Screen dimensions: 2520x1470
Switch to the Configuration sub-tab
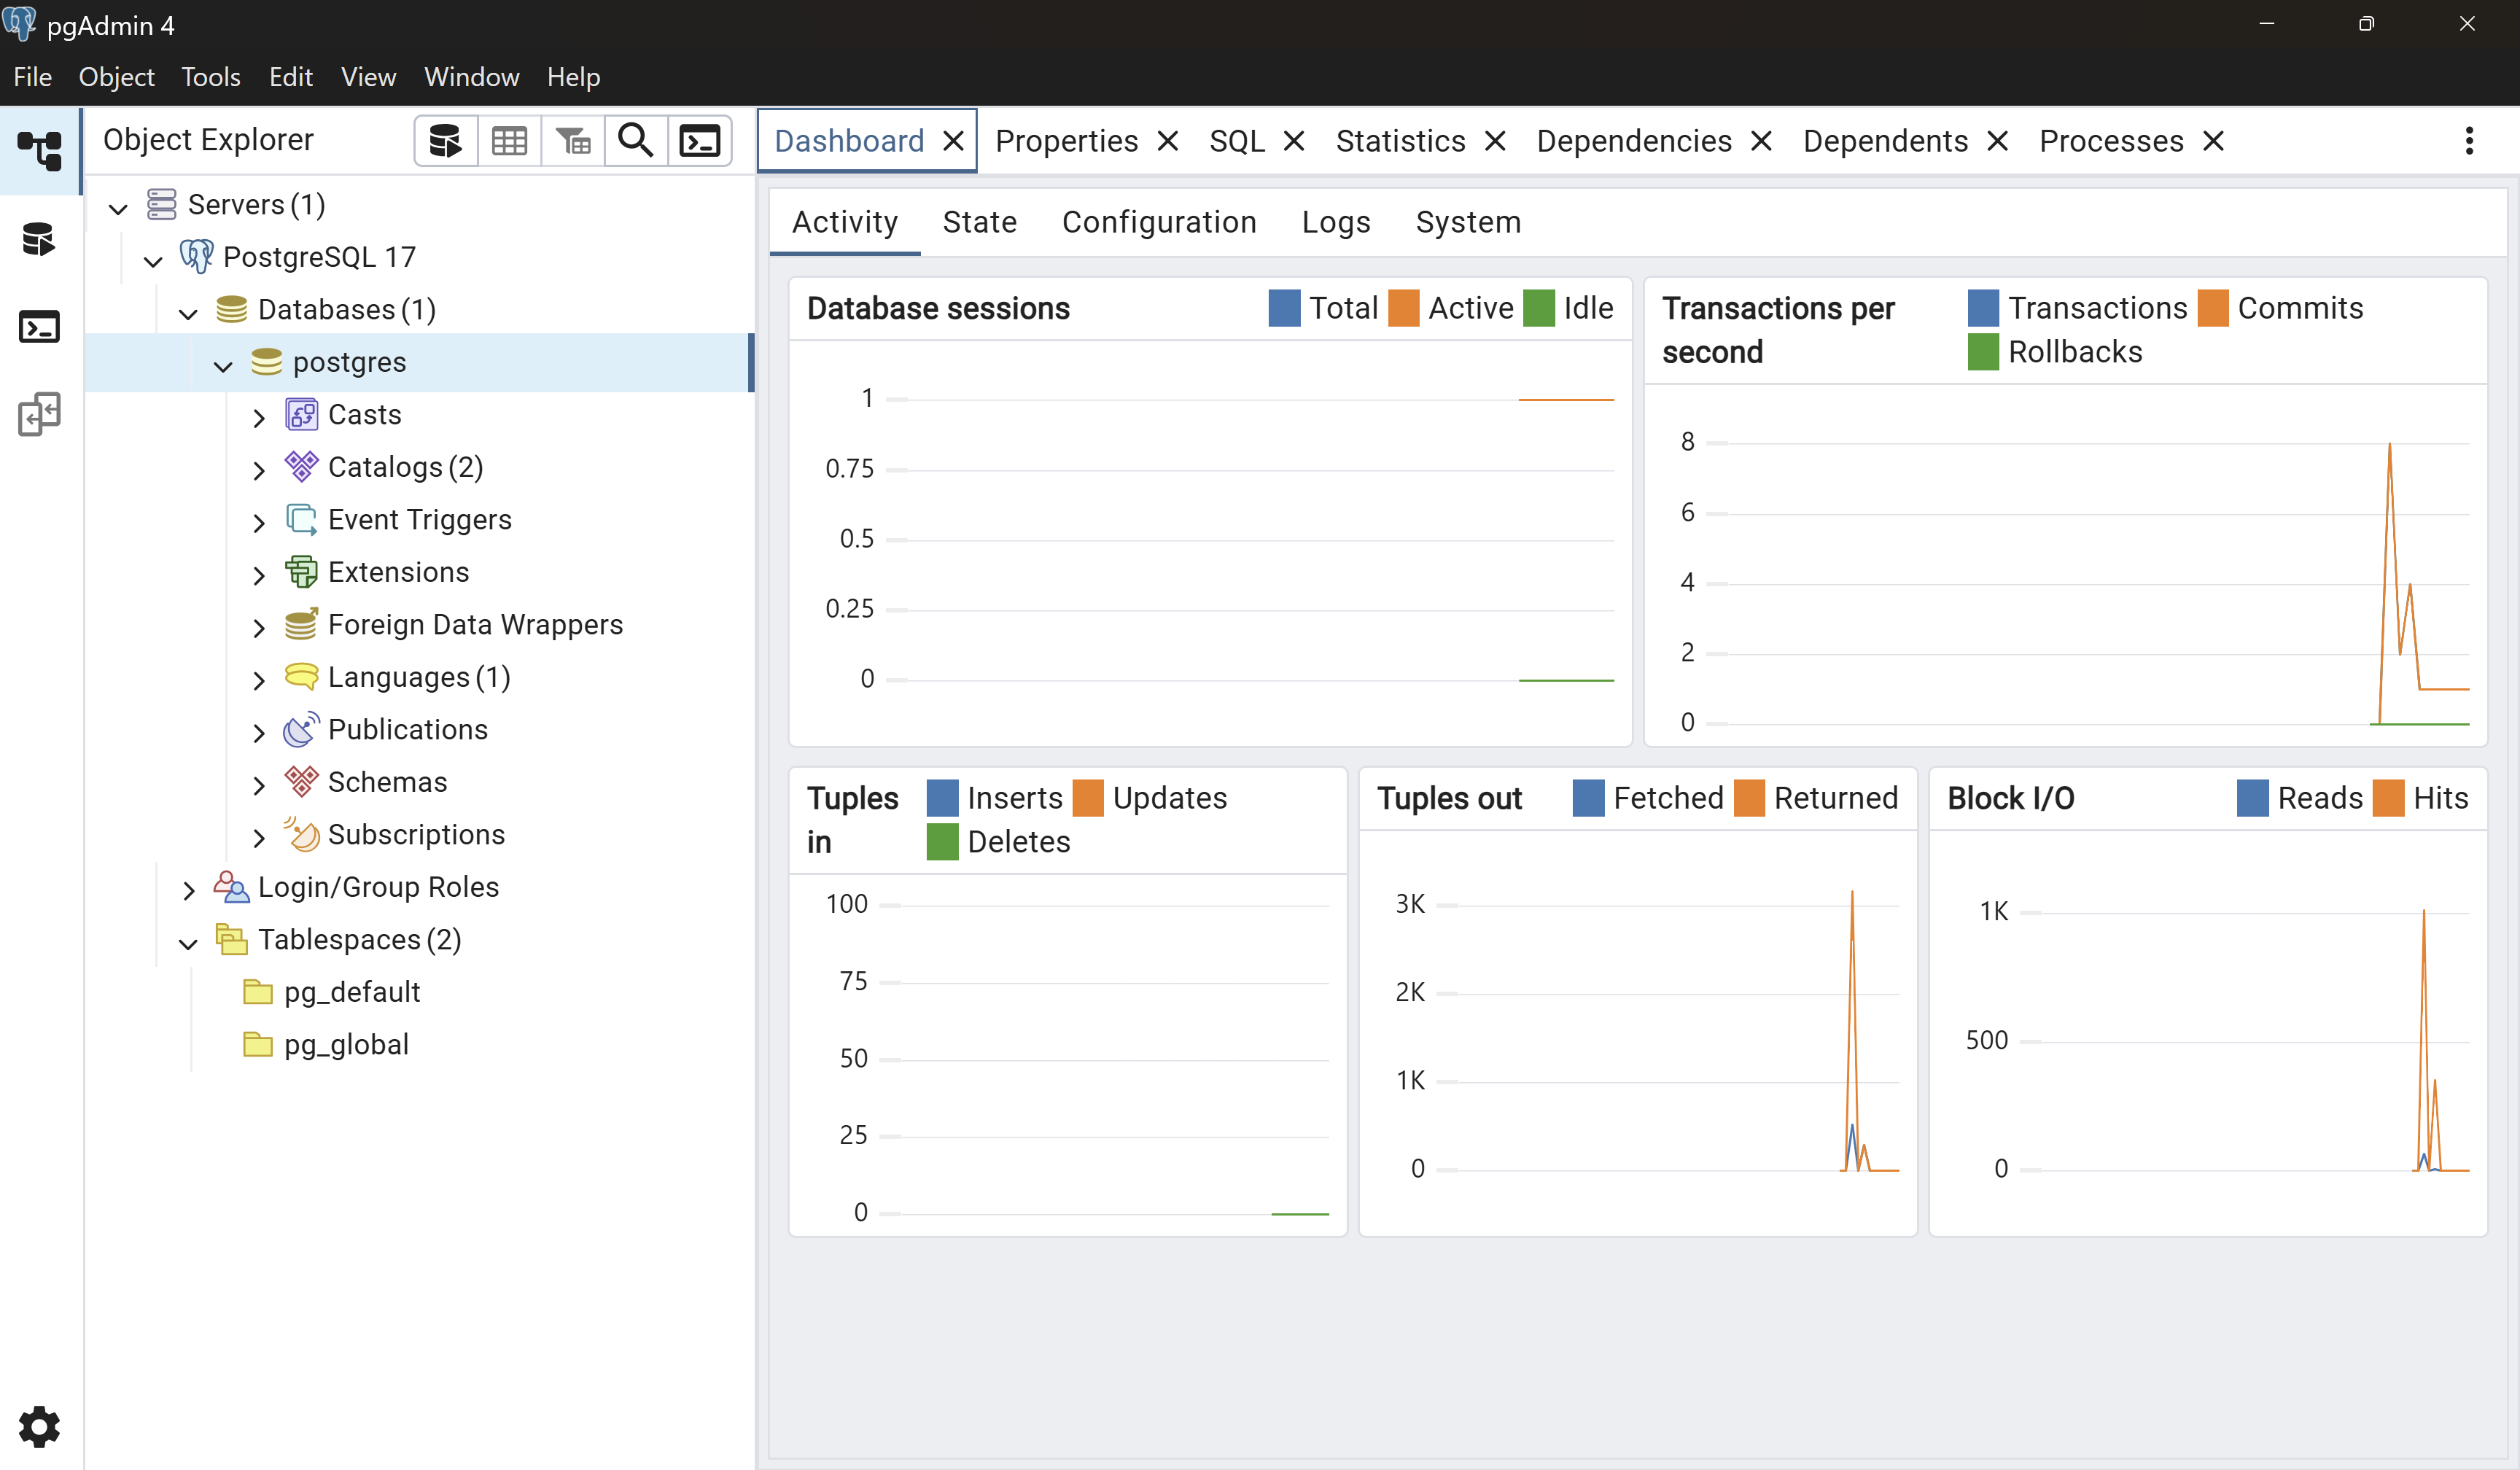tap(1159, 222)
